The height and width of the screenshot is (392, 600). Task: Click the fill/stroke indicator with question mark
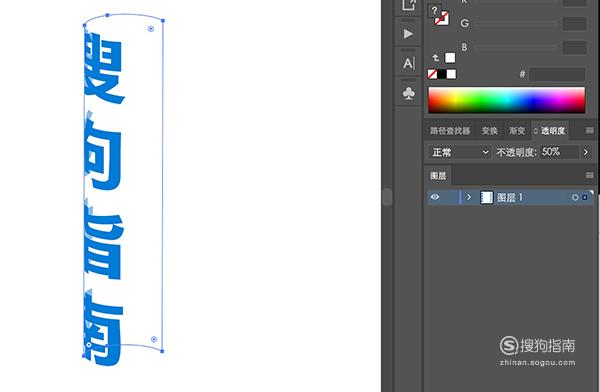point(438,15)
